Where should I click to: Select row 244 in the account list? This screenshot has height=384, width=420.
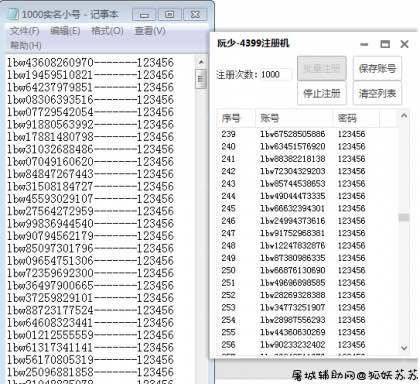(307, 196)
